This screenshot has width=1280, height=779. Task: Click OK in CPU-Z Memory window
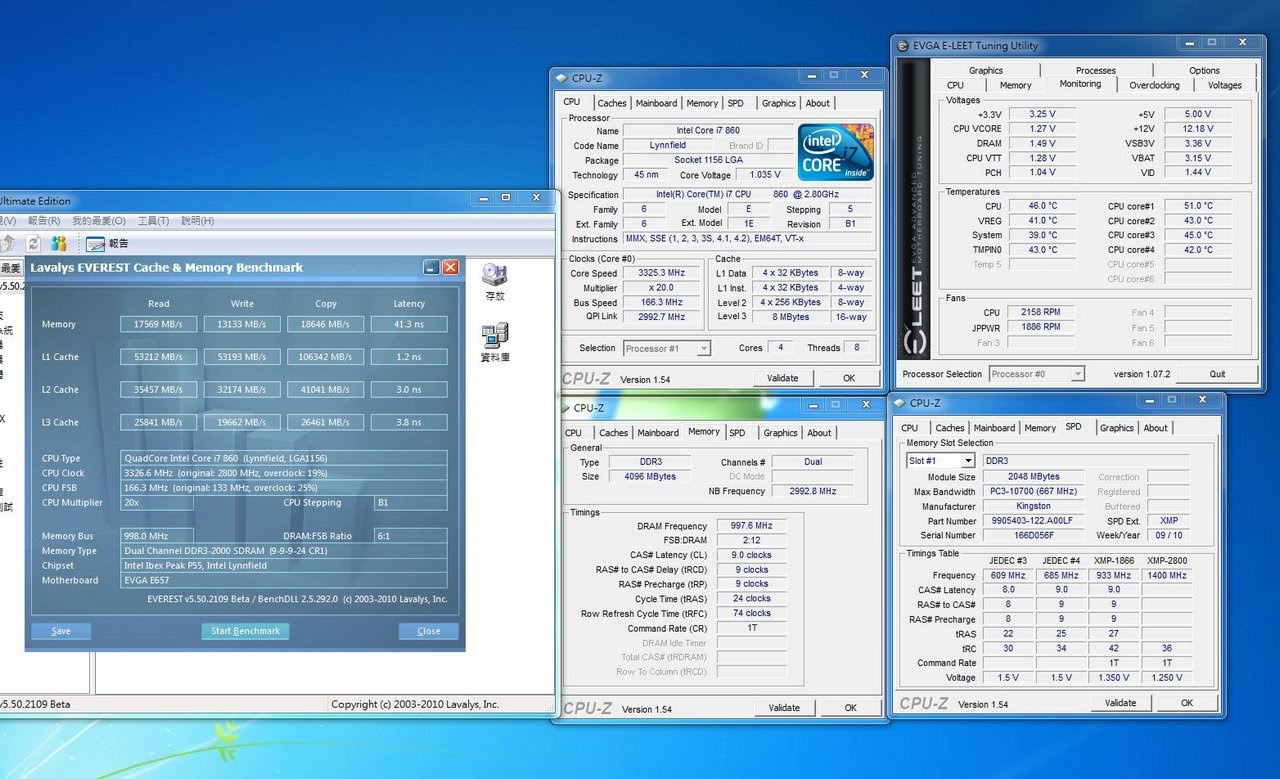(850, 707)
